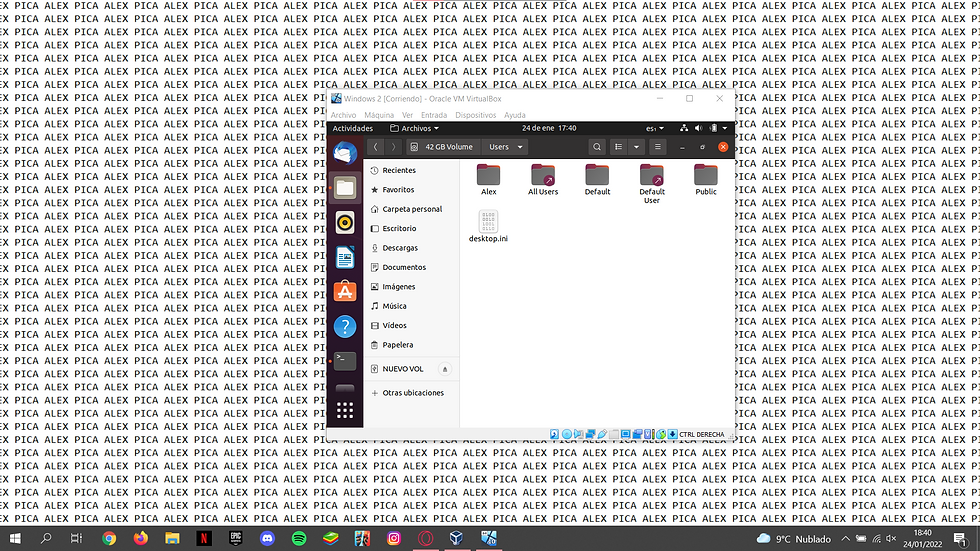The image size is (980, 551).
Task: Open Documentos in the sidebar
Action: (411, 267)
